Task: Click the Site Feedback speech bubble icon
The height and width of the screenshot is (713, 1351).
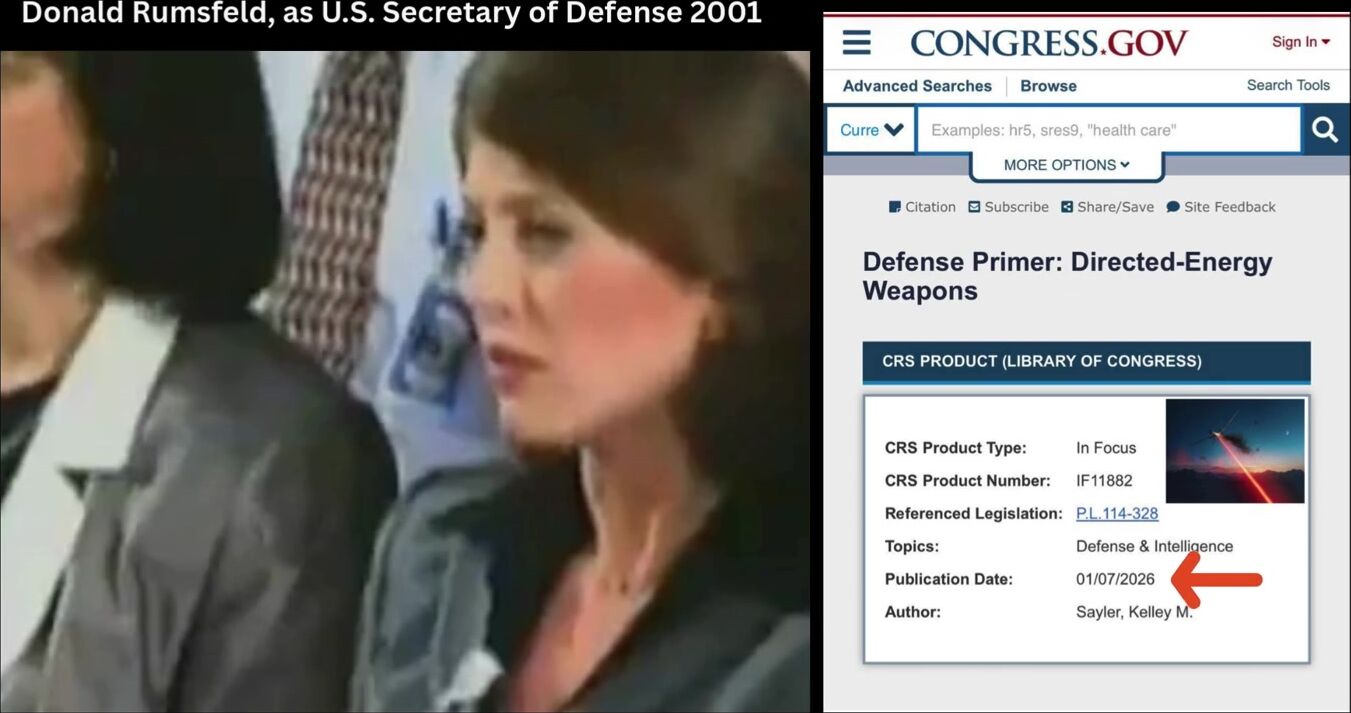Action: [x=1173, y=207]
